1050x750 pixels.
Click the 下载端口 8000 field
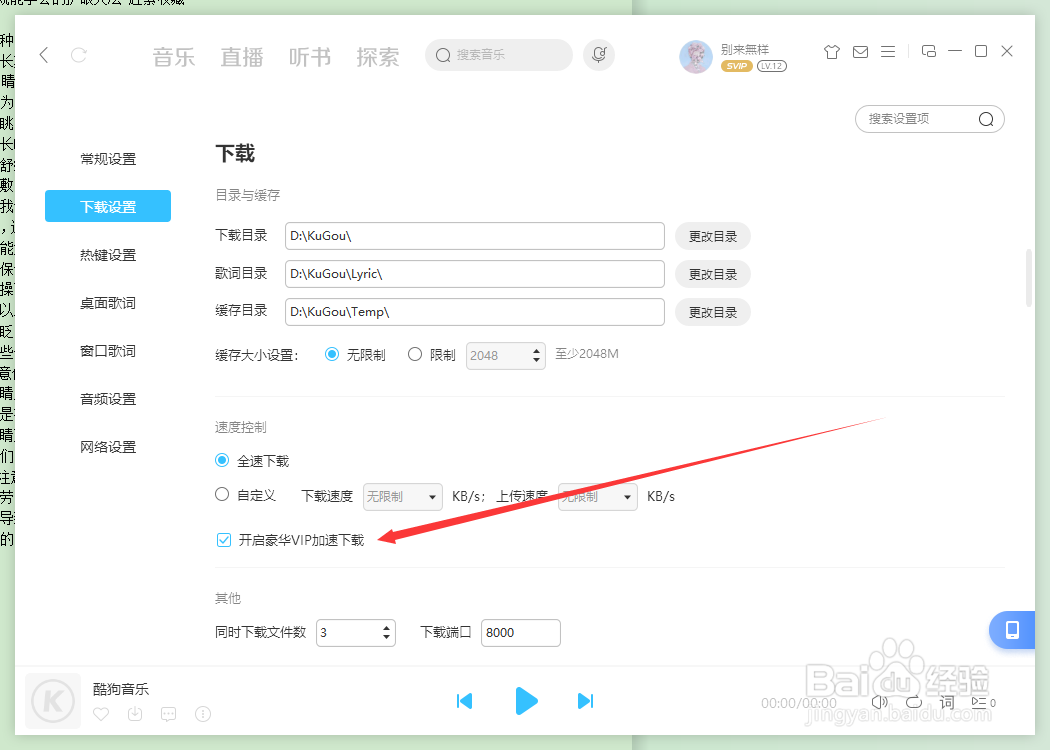(521, 633)
